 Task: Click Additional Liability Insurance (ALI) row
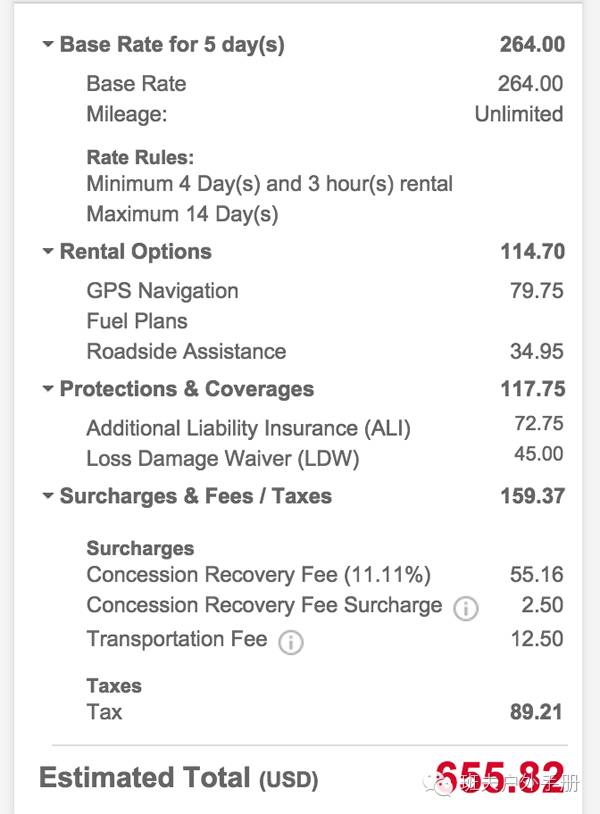(x=248, y=428)
